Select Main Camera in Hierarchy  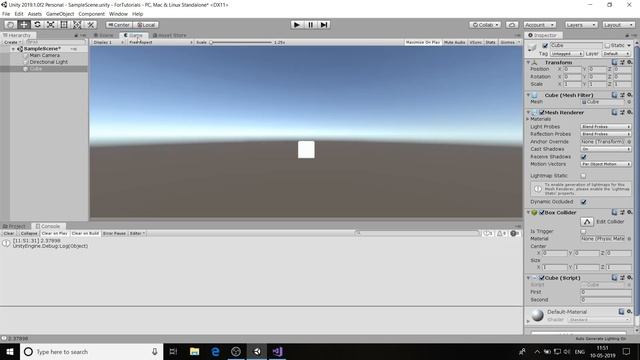click(44, 56)
